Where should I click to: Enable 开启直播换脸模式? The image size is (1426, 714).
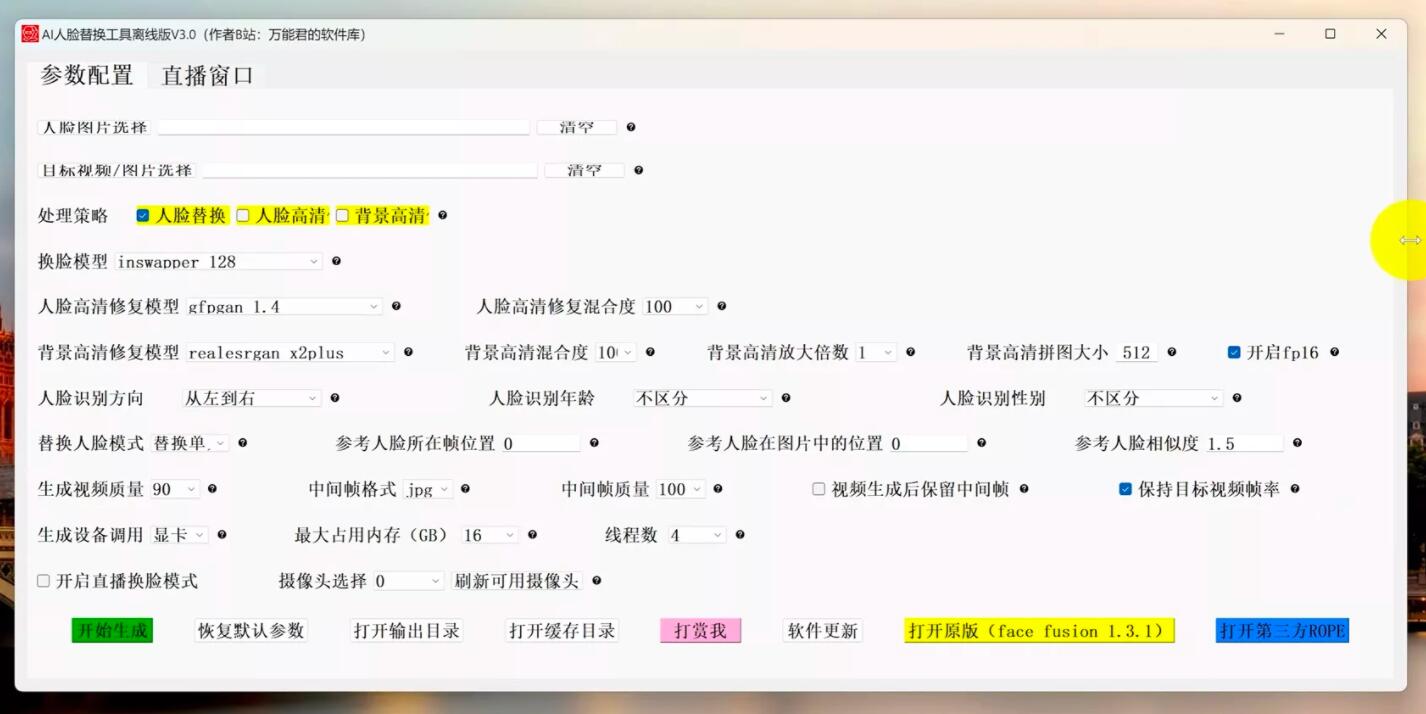click(x=42, y=580)
